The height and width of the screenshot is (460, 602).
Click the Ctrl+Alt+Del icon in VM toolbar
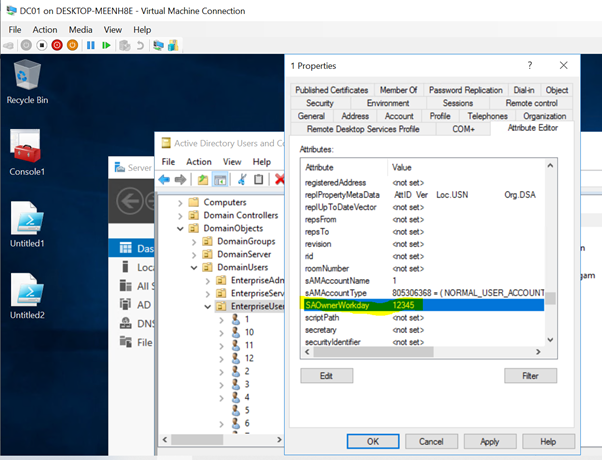pyautogui.click(x=8, y=46)
